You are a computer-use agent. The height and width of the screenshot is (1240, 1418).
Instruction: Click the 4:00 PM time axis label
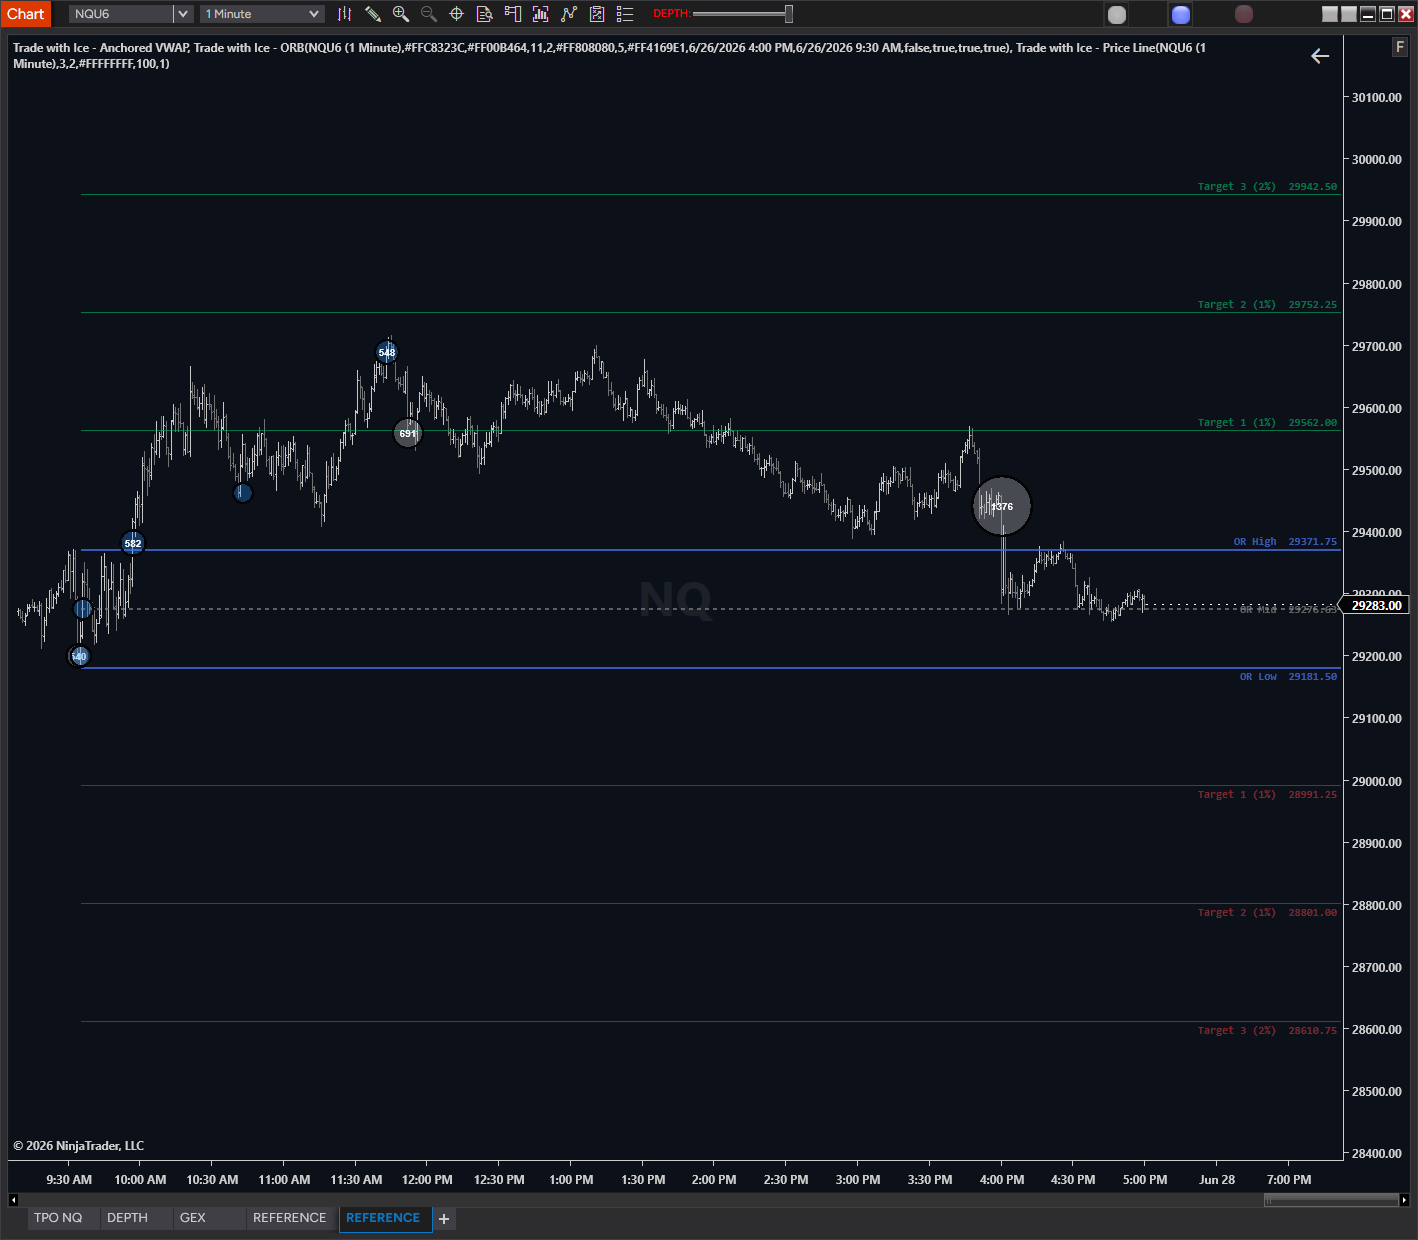pos(1002,1180)
